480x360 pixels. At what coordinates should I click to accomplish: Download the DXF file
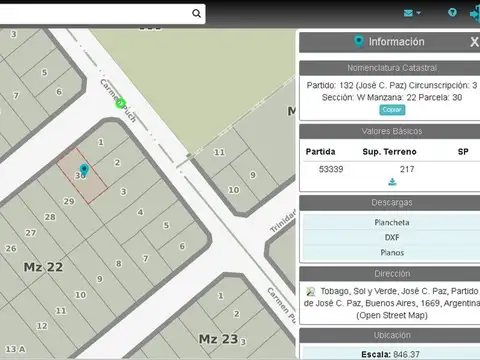pos(392,237)
